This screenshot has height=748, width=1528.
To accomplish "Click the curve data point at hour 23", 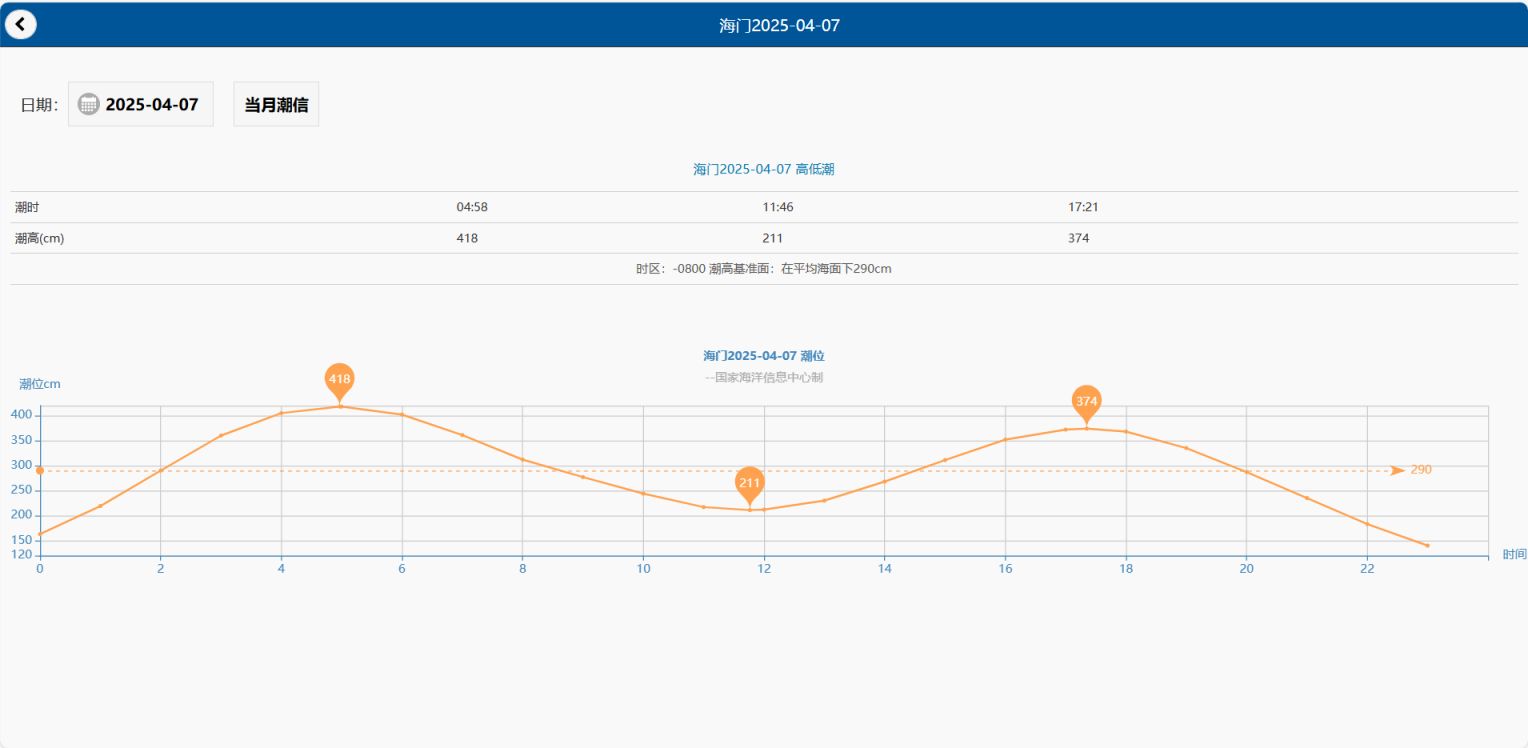I will pos(1427,545).
